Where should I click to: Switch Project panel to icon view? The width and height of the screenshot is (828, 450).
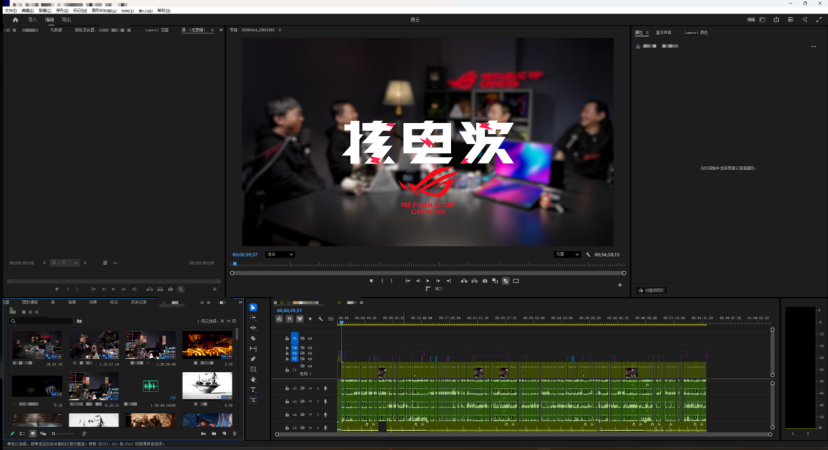click(x=33, y=434)
